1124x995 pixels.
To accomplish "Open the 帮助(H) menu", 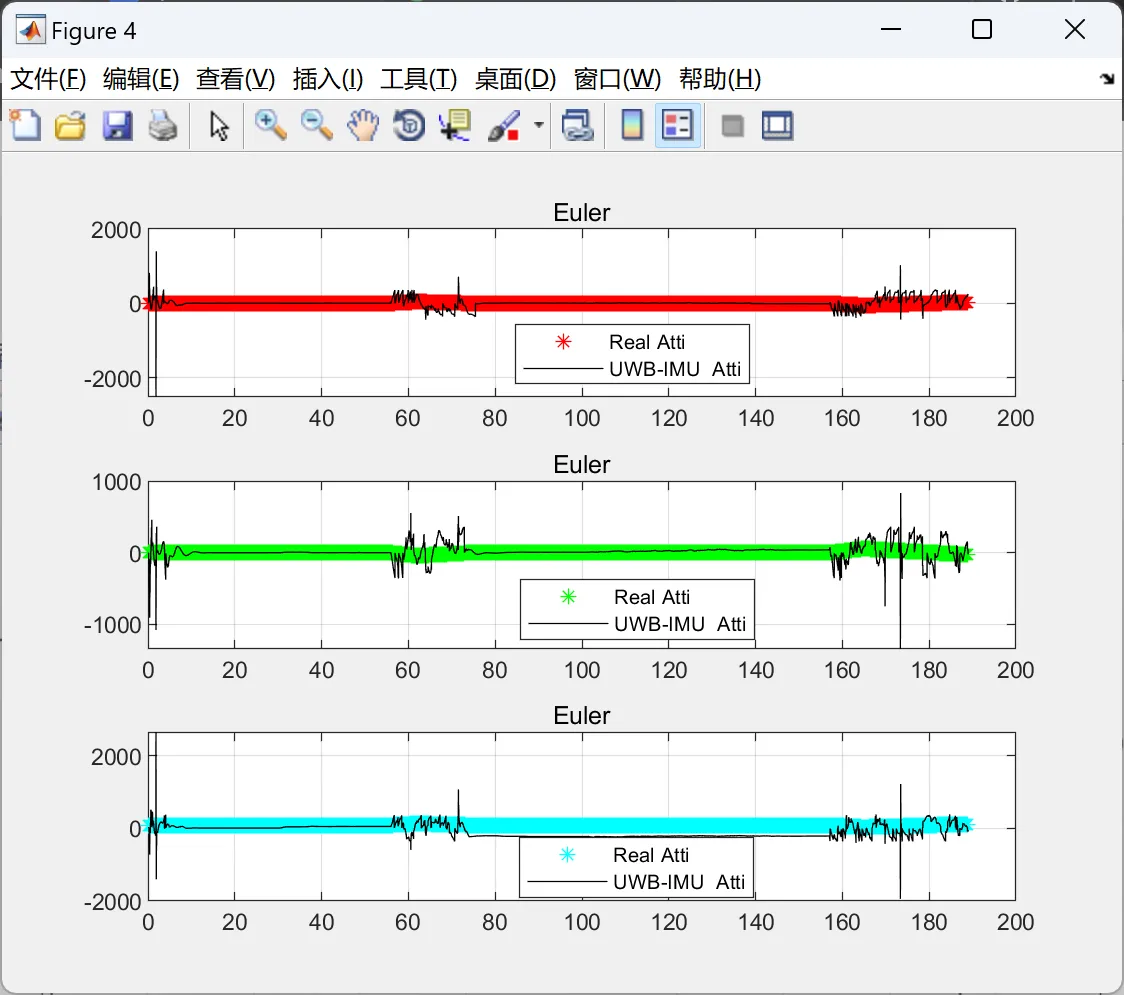I will coord(720,79).
